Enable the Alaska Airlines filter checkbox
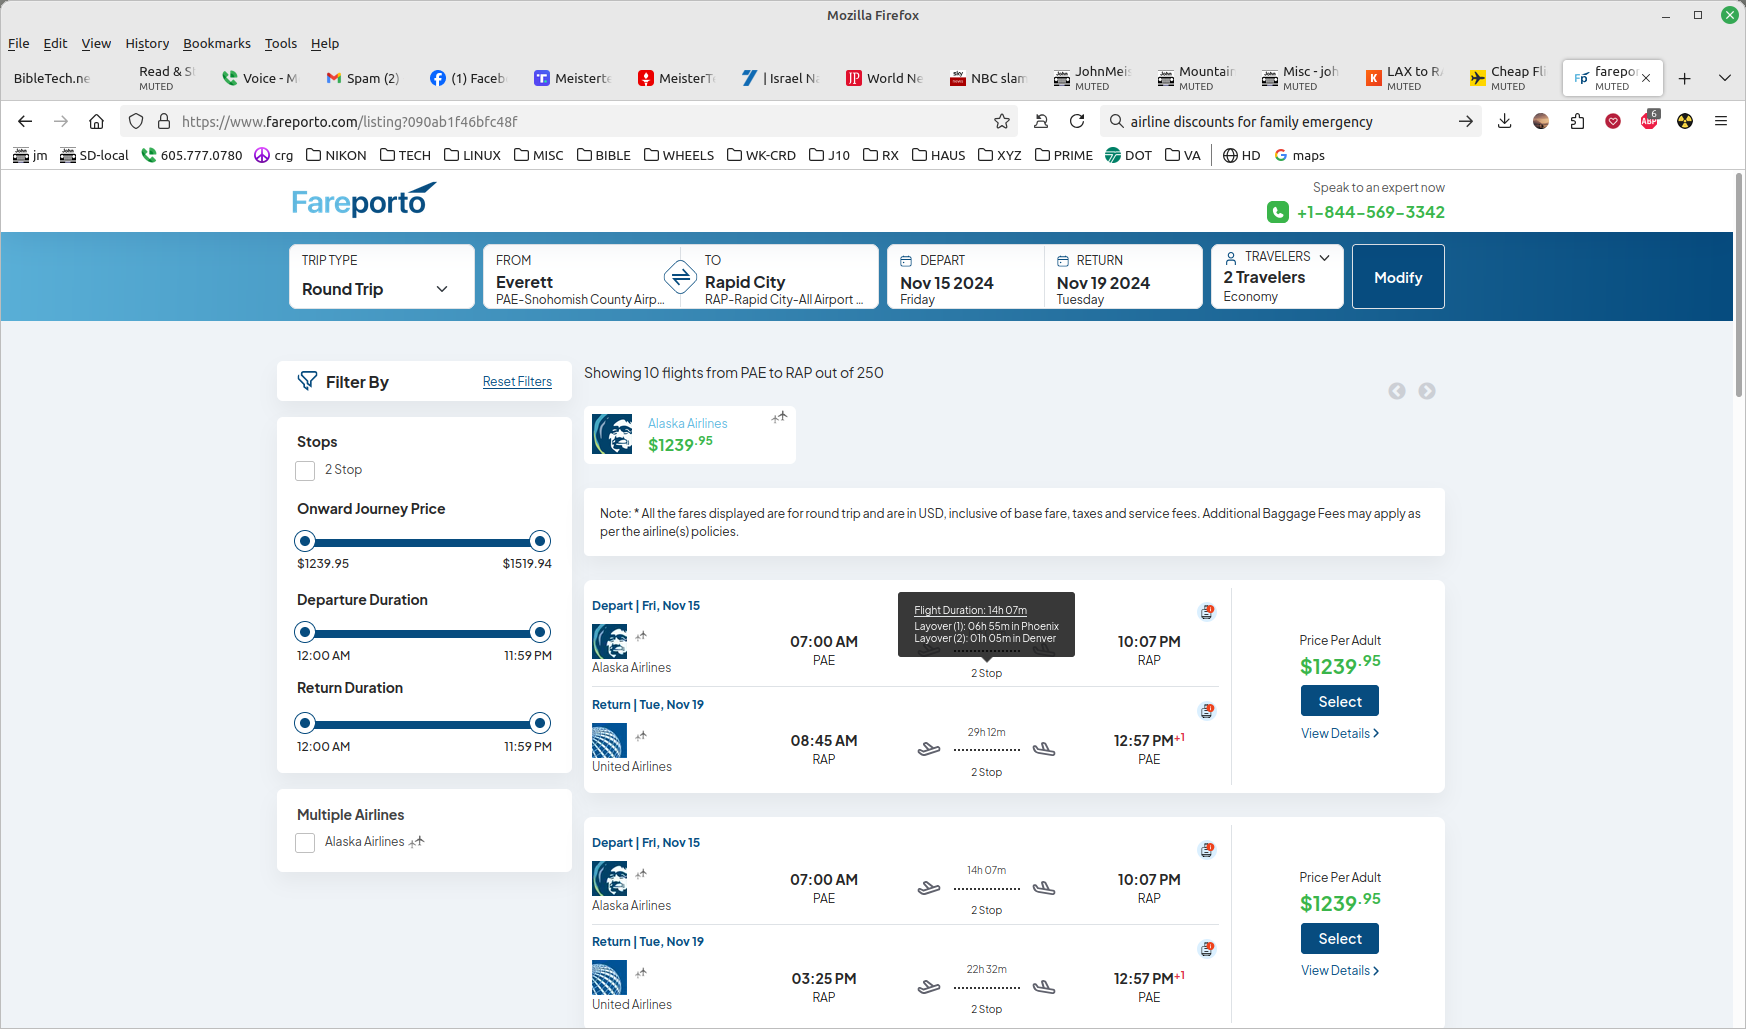Screen dimensions: 1746x1029 [306, 843]
